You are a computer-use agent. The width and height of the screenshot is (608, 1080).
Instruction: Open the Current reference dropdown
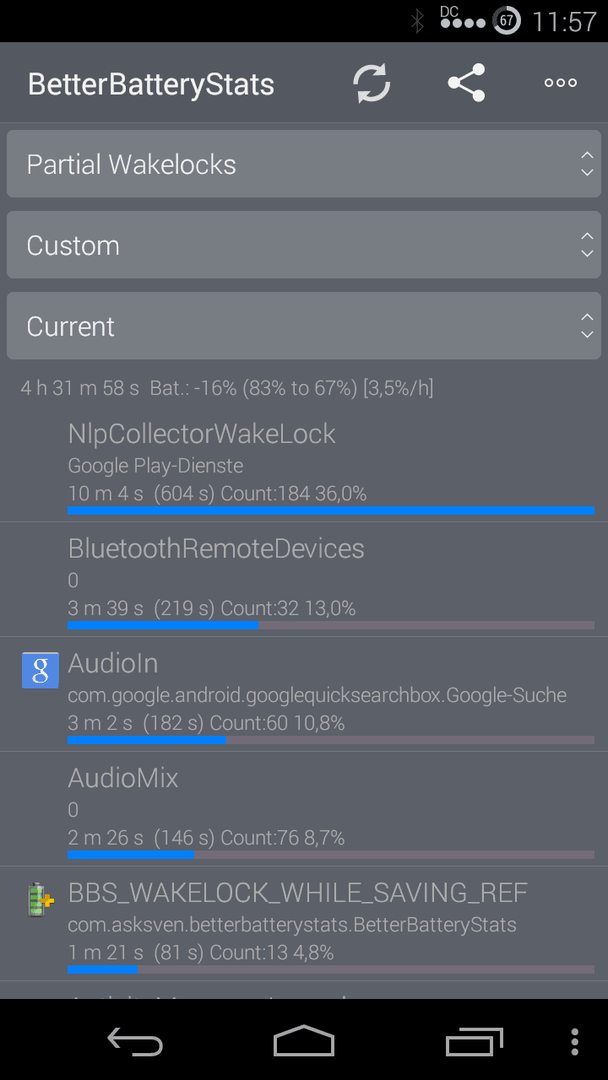point(304,325)
